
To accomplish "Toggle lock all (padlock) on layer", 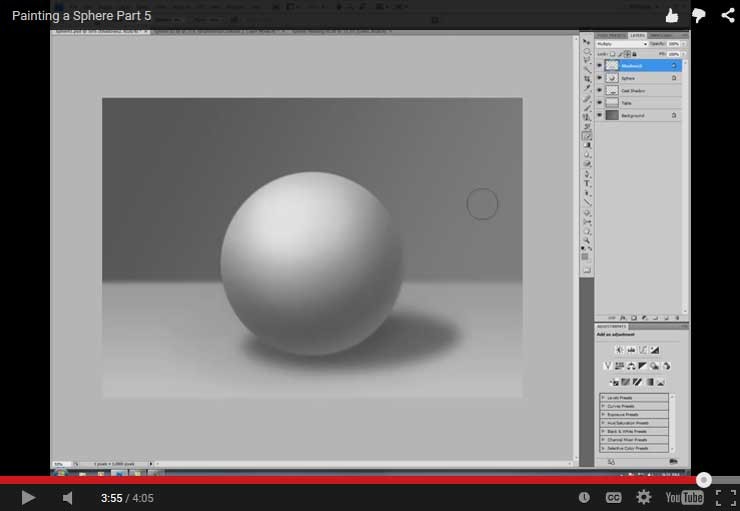I will coord(634,54).
